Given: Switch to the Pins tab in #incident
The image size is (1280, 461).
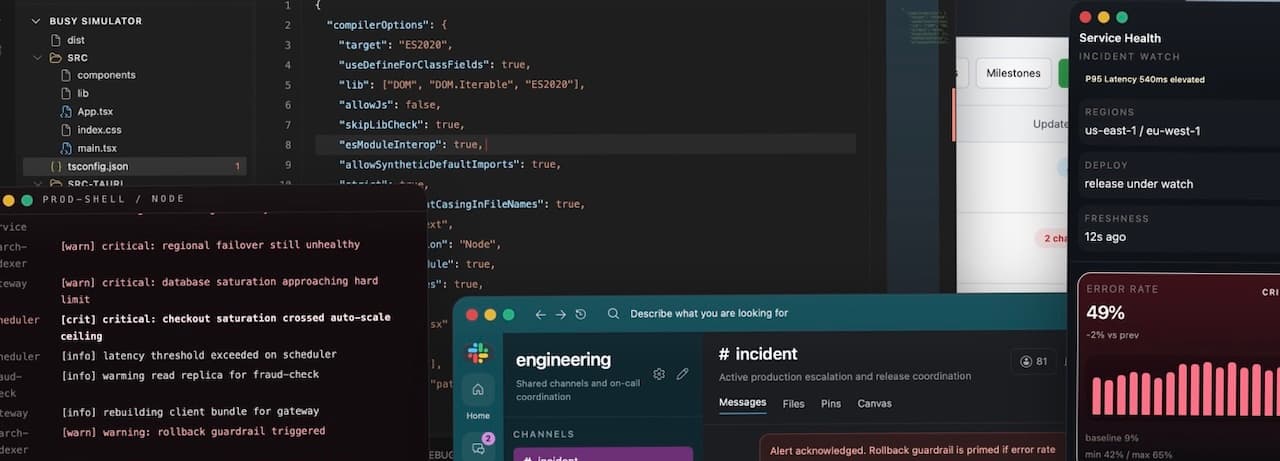Looking at the screenshot, I should click(x=831, y=404).
